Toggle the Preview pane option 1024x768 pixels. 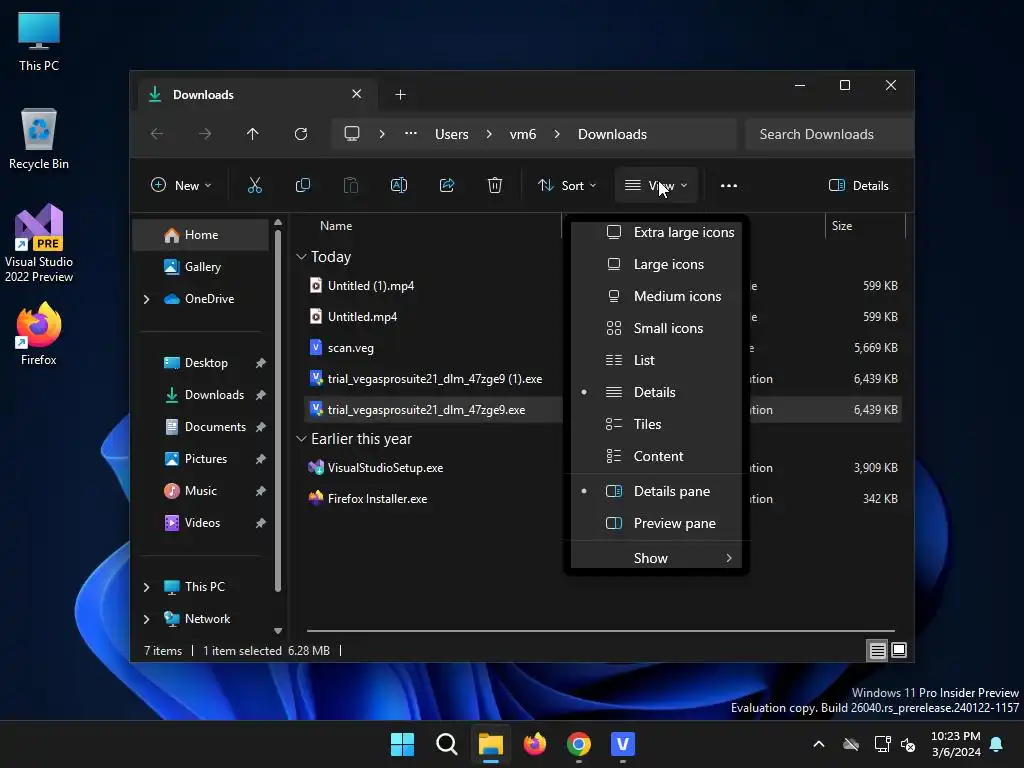(656, 523)
